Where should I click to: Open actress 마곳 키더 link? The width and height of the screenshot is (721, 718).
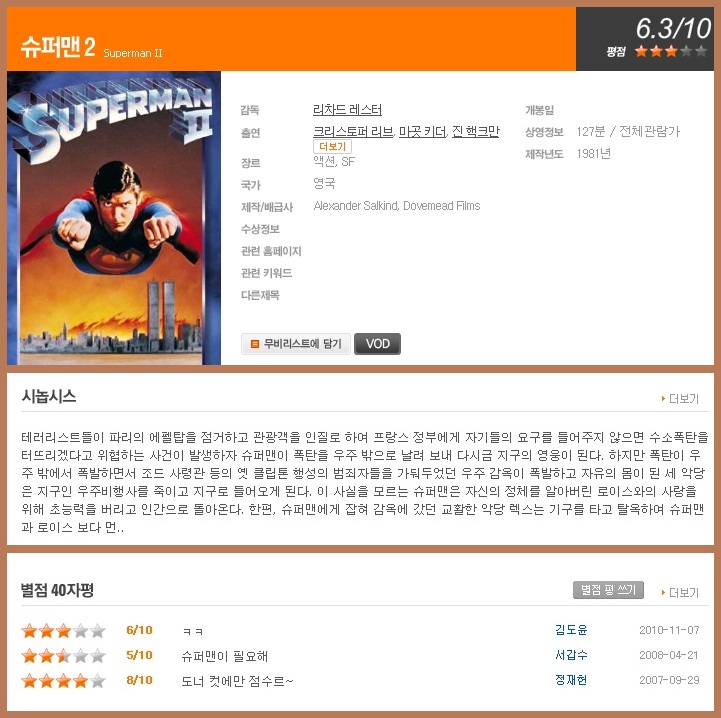pos(422,132)
